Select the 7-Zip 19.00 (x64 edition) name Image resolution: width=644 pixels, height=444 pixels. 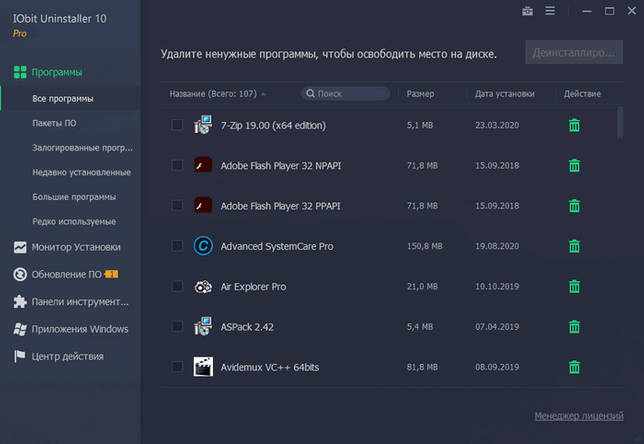click(x=273, y=125)
